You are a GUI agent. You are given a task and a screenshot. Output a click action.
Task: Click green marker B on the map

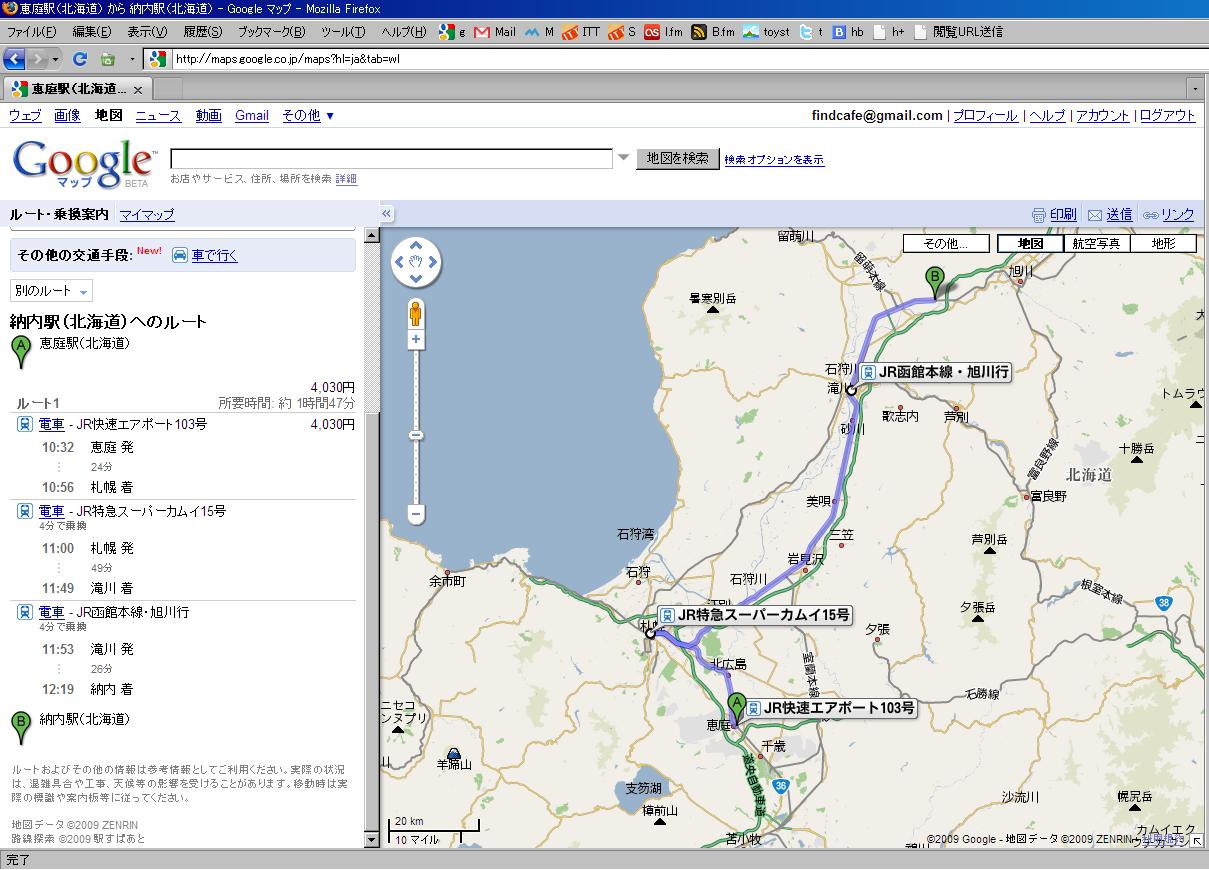pos(935,283)
